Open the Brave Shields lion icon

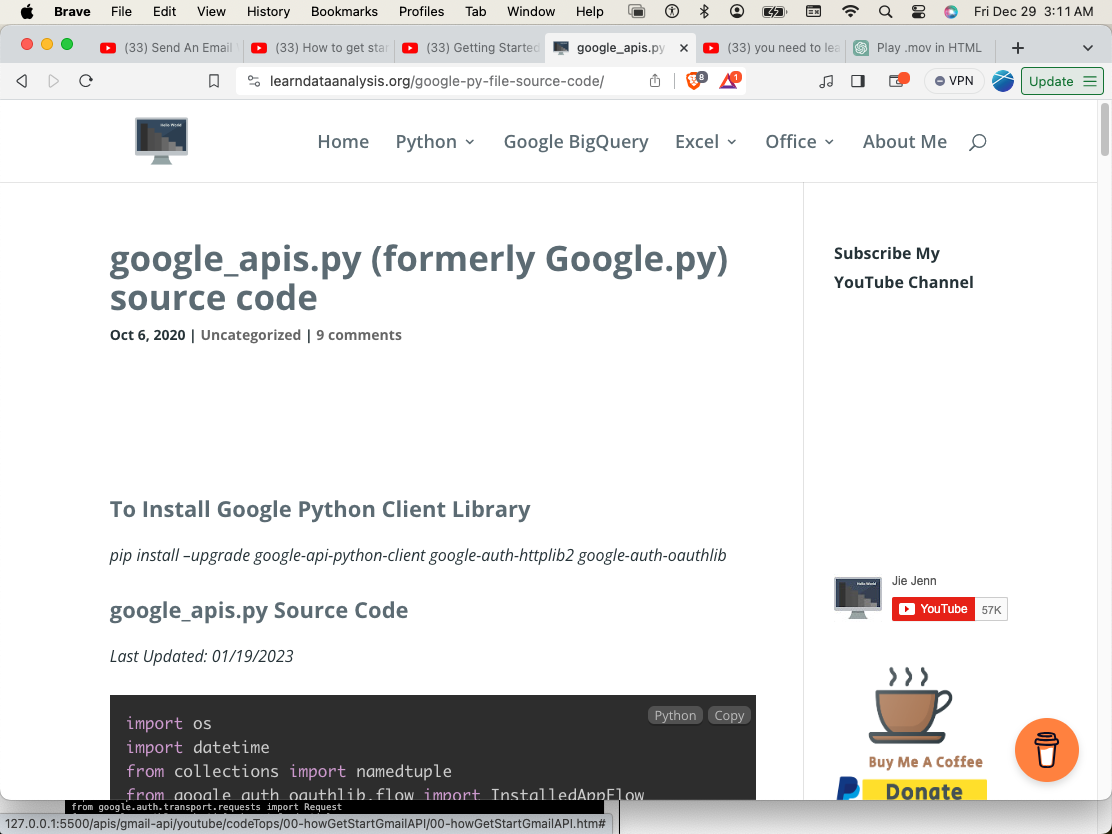tap(695, 80)
